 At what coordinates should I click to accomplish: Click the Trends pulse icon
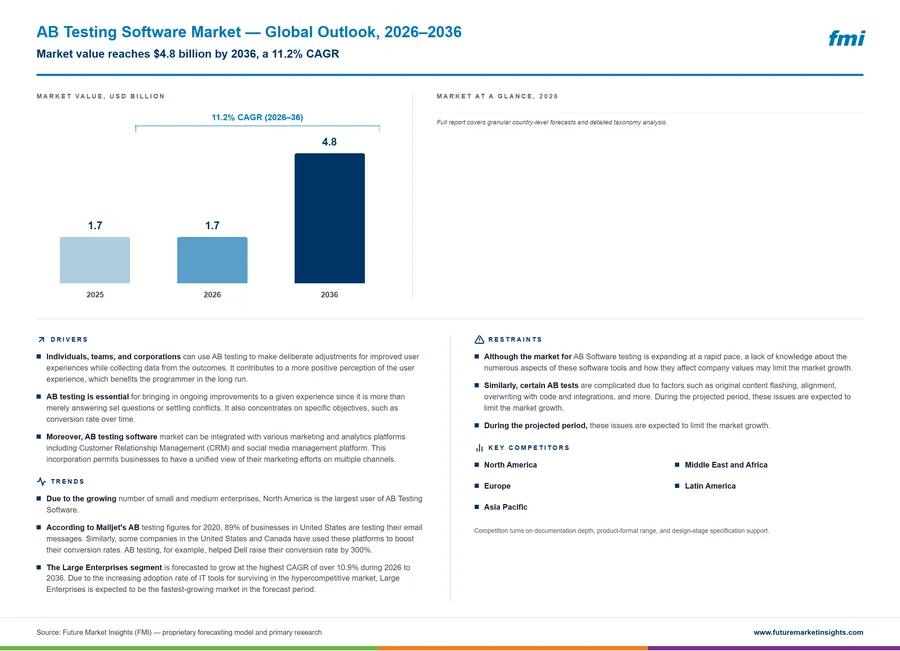pos(41,481)
